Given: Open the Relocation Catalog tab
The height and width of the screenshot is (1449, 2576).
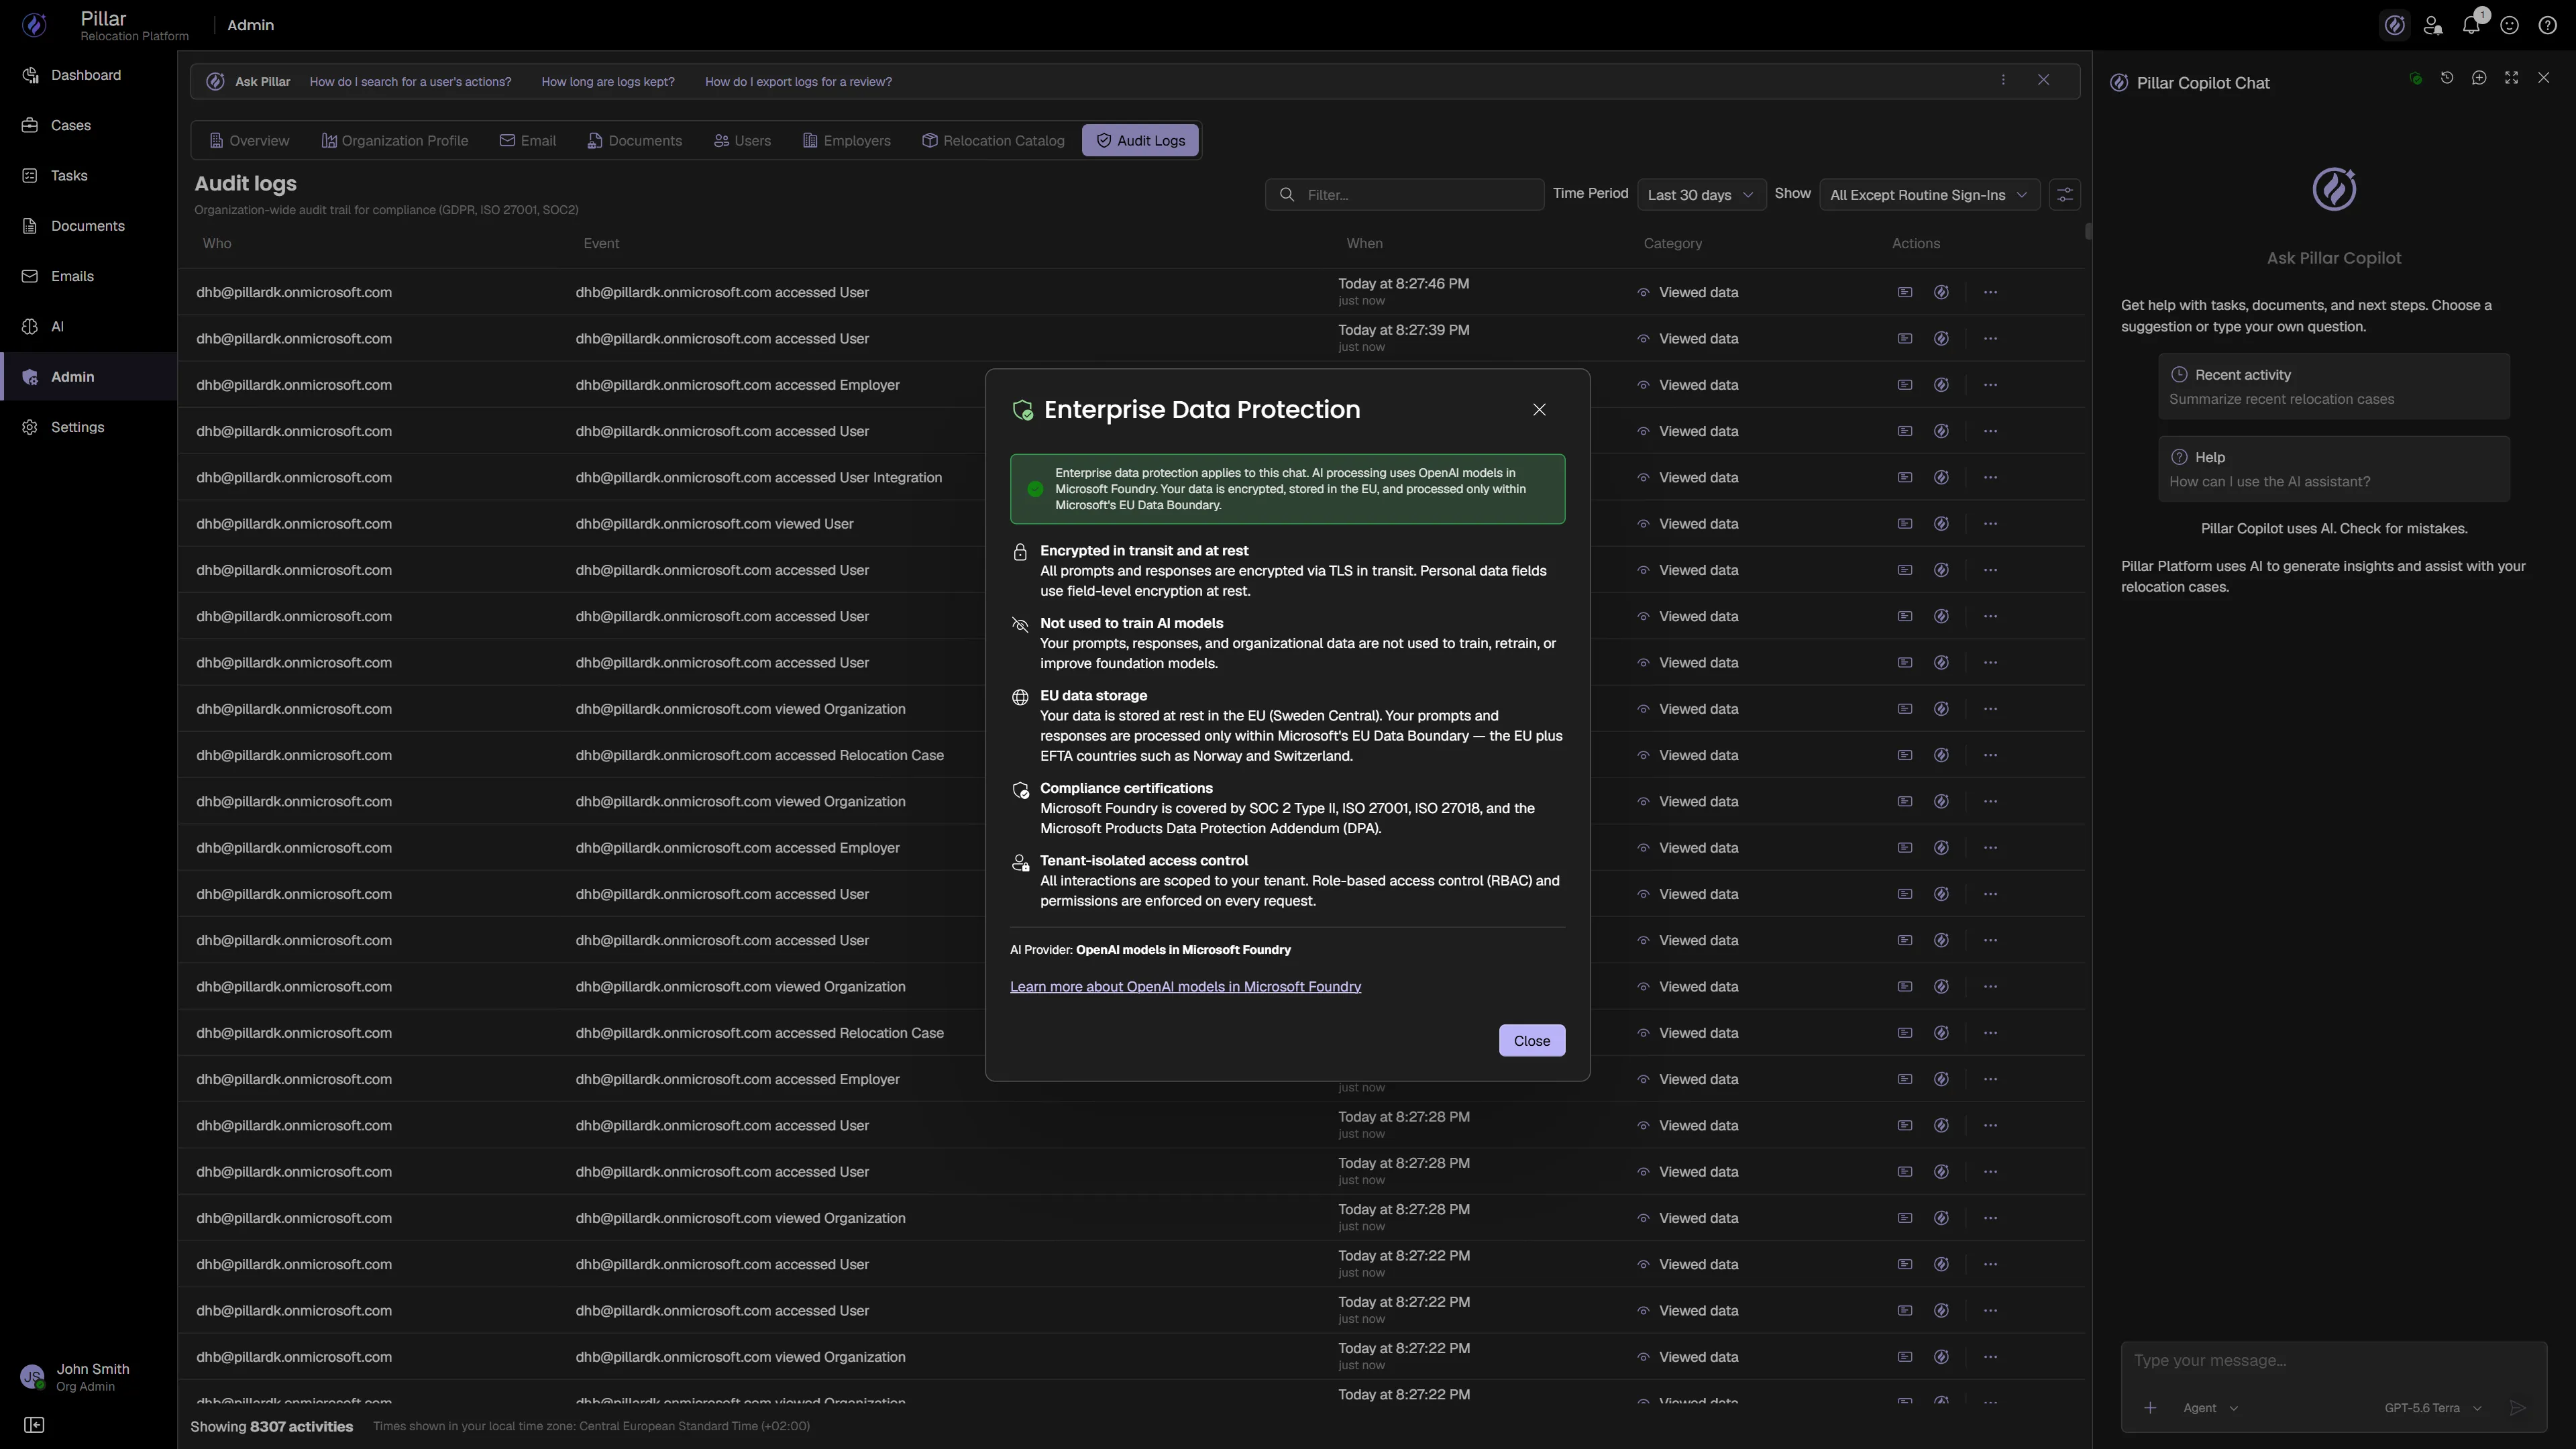Looking at the screenshot, I should (x=993, y=140).
